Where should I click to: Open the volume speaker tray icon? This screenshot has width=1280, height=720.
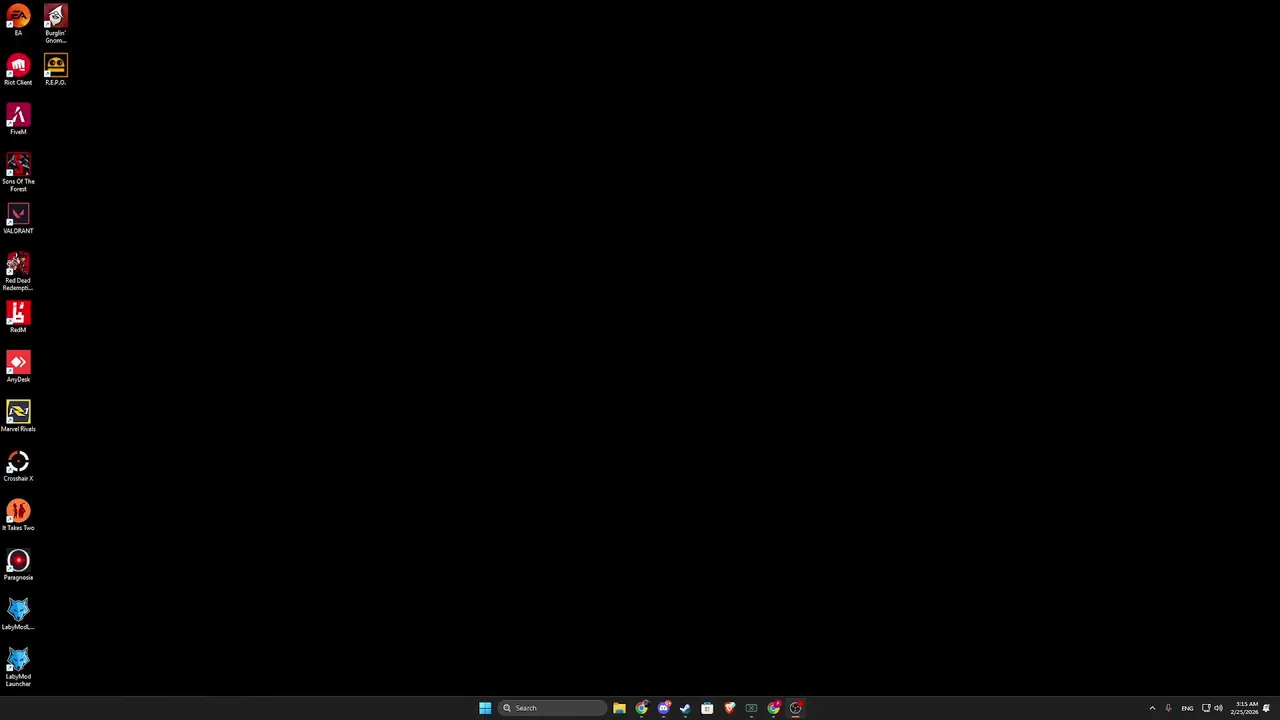(x=1218, y=708)
